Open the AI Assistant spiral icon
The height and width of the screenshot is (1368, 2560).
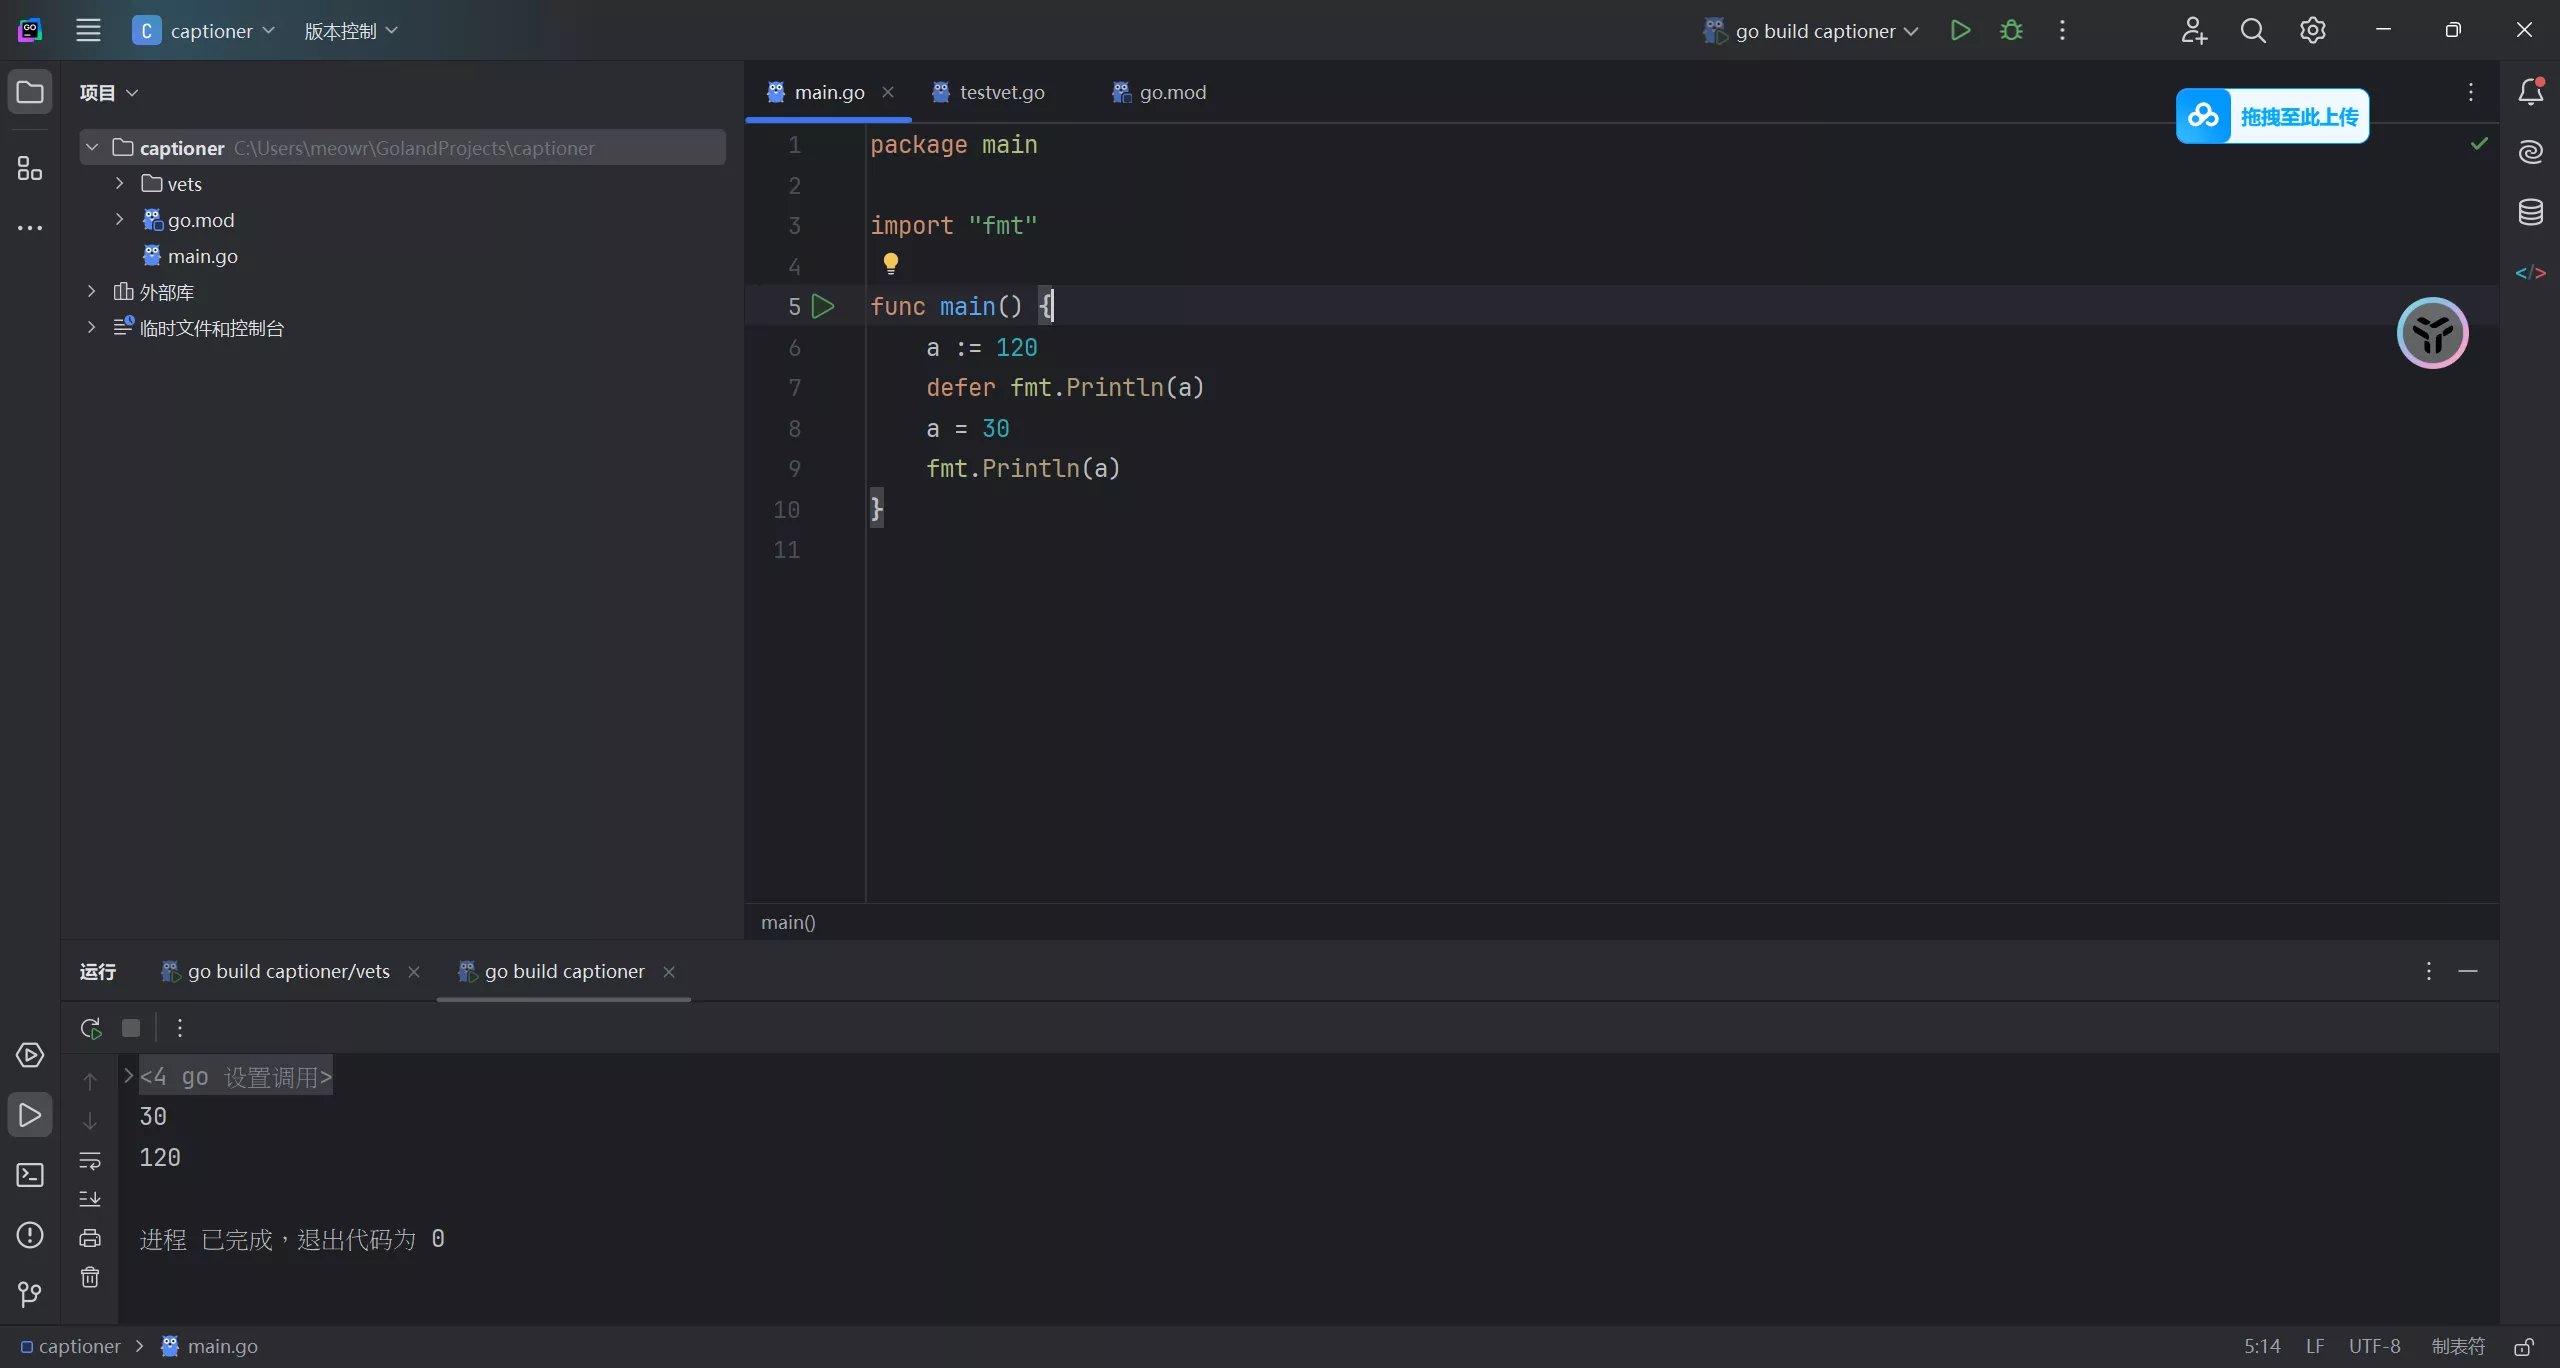2530,152
